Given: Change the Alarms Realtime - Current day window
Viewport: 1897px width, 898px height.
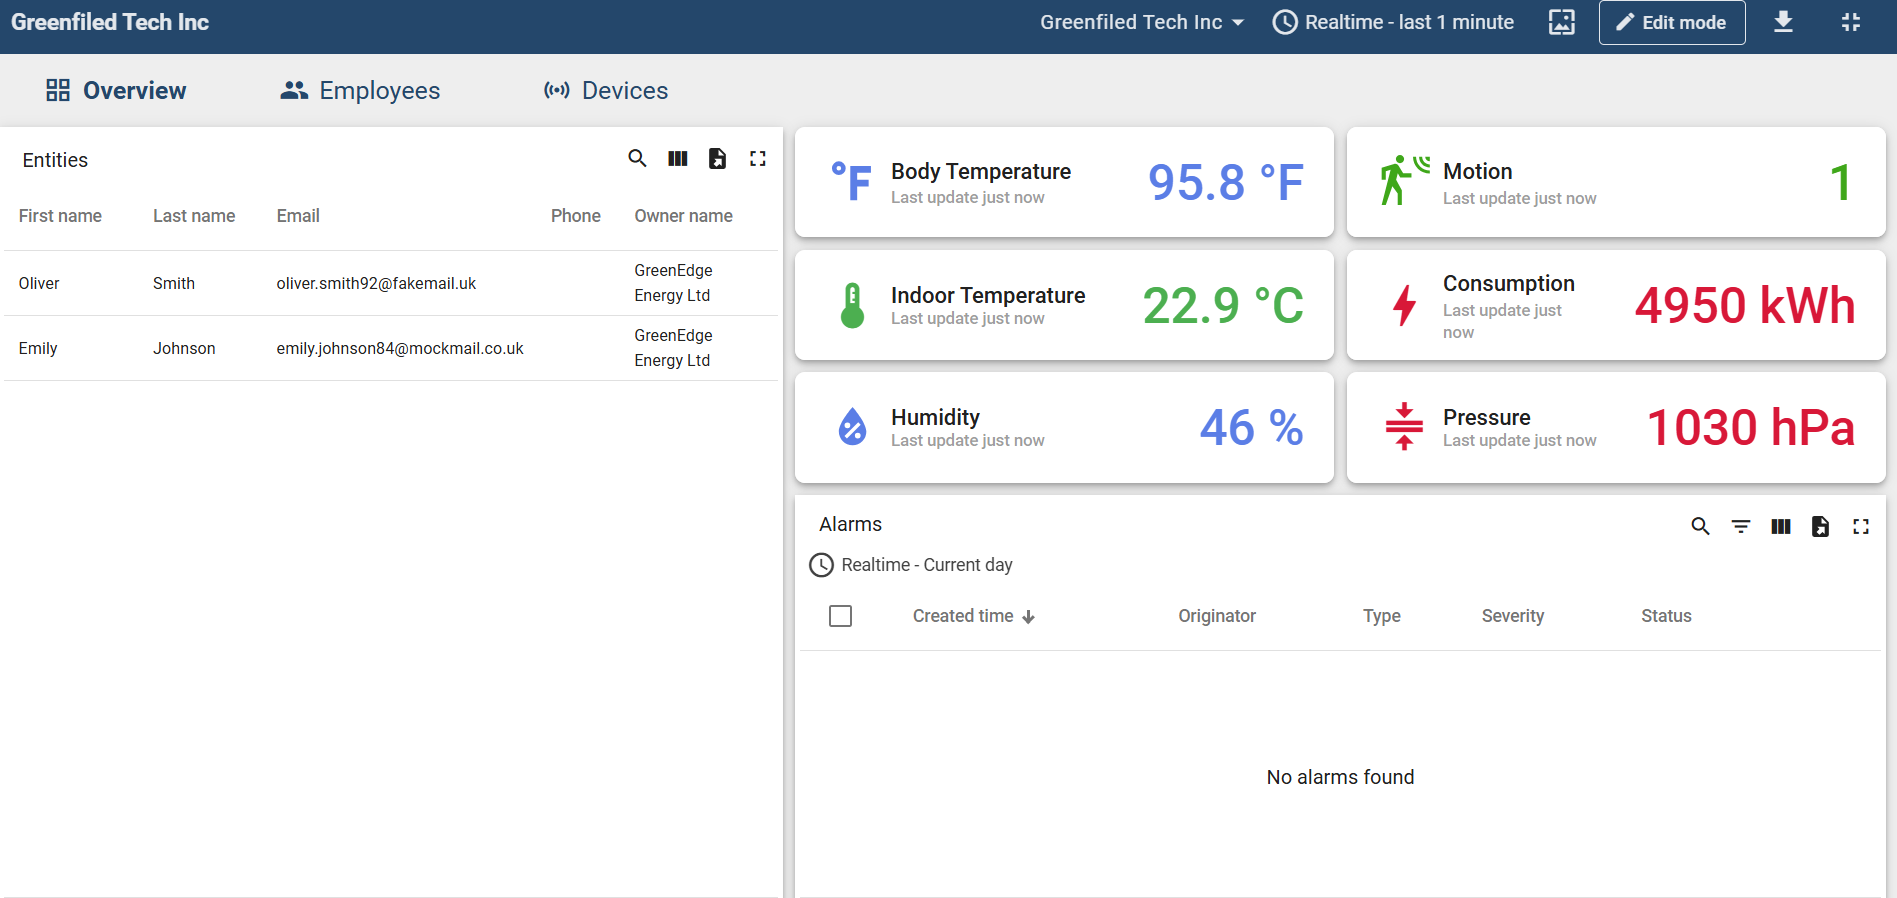Looking at the screenshot, I should (x=911, y=565).
